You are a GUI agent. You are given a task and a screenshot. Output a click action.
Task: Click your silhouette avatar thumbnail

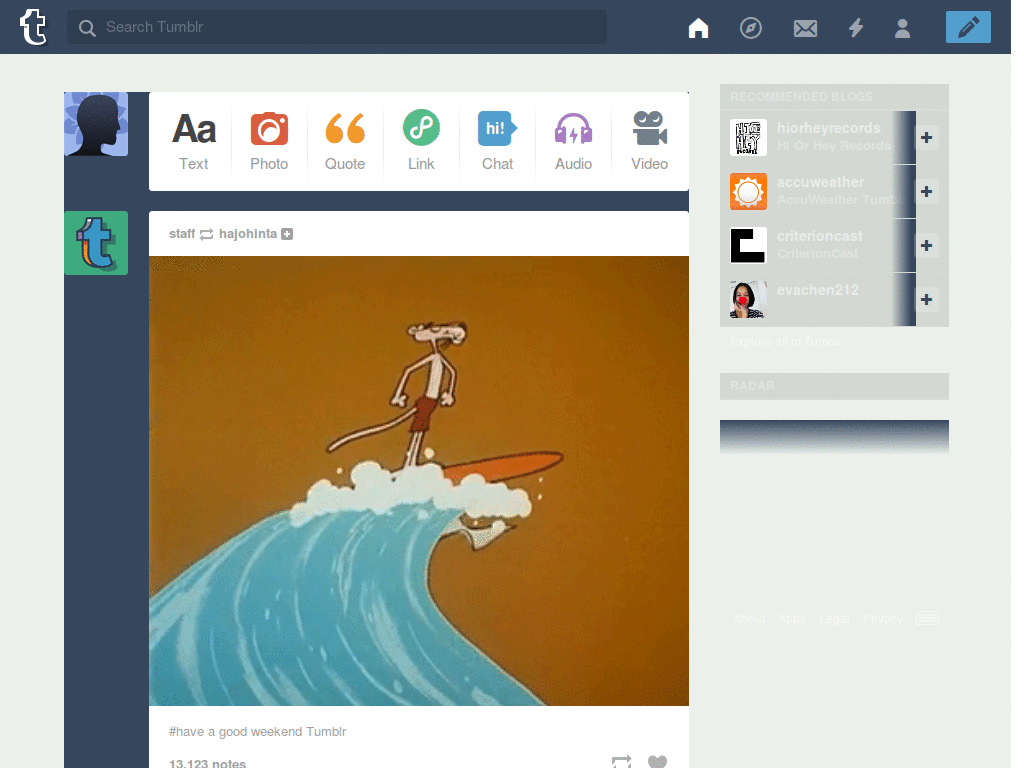(x=96, y=124)
